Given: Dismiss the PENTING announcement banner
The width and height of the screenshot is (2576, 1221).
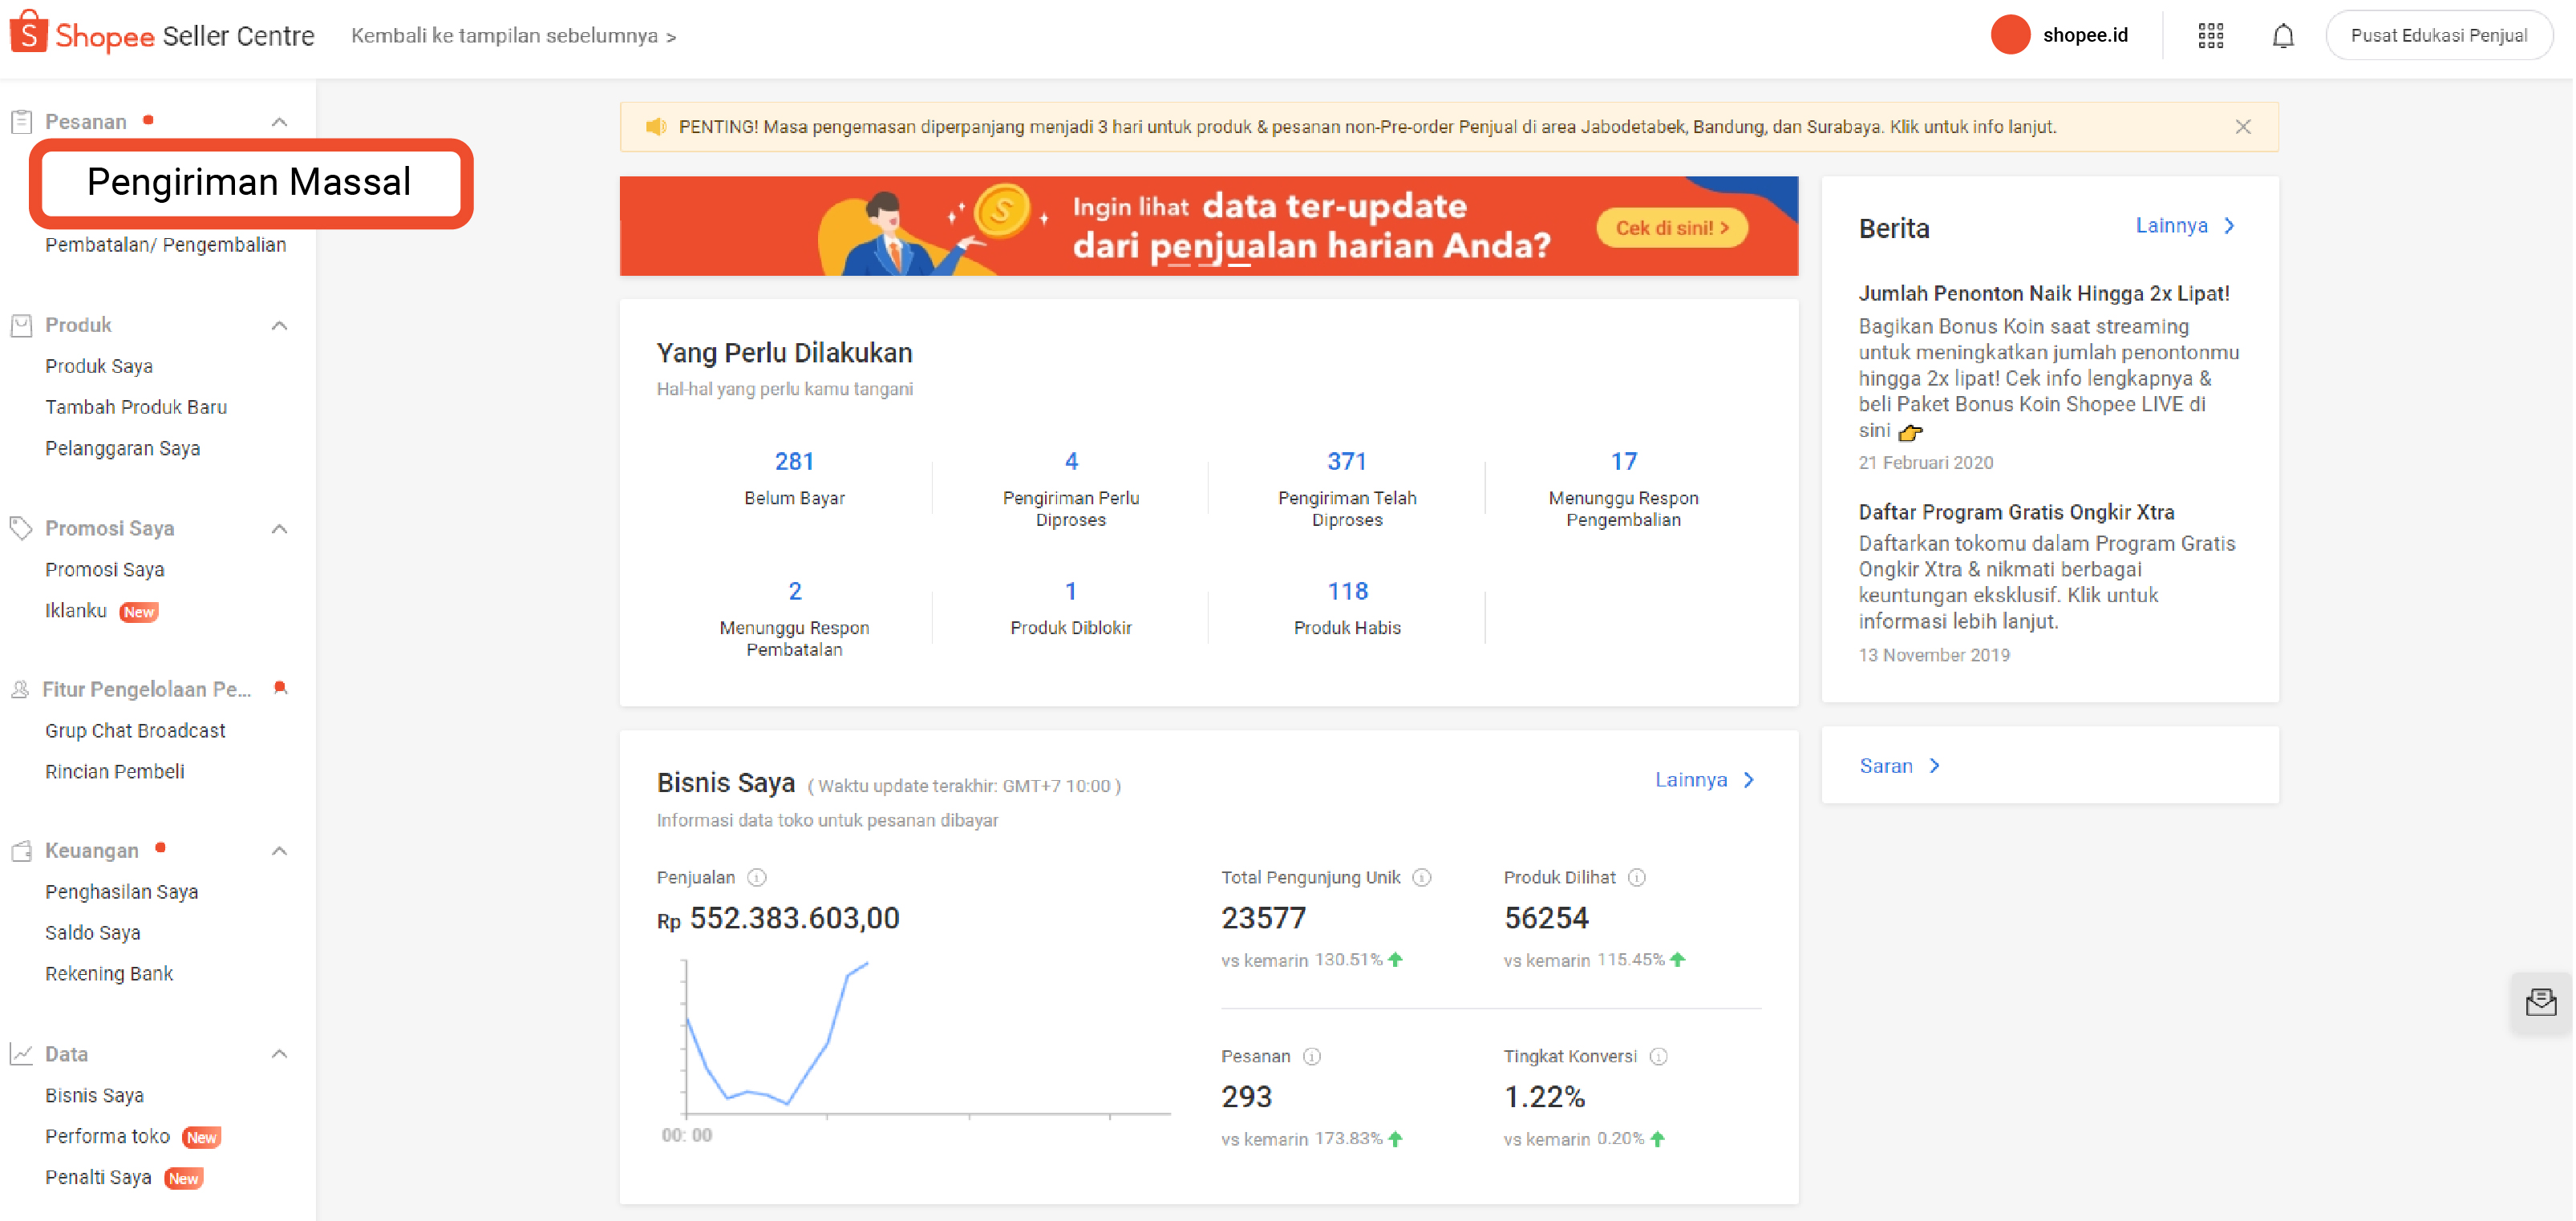Looking at the screenshot, I should click(x=2243, y=127).
